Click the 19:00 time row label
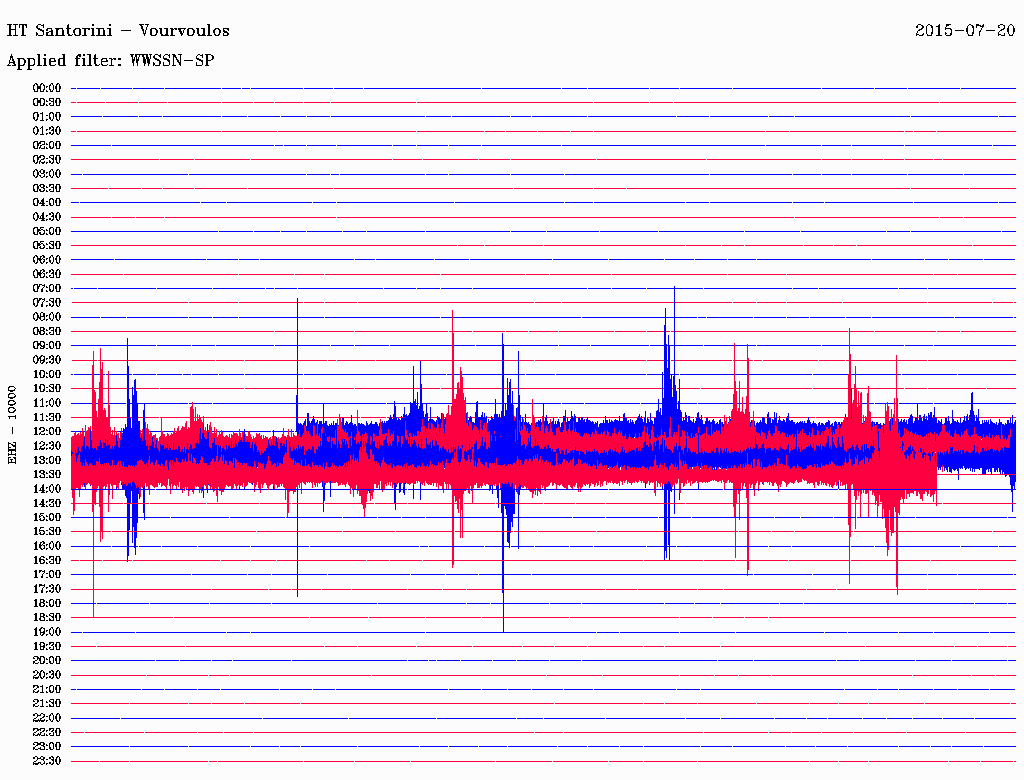1024x780 pixels. tap(47, 632)
